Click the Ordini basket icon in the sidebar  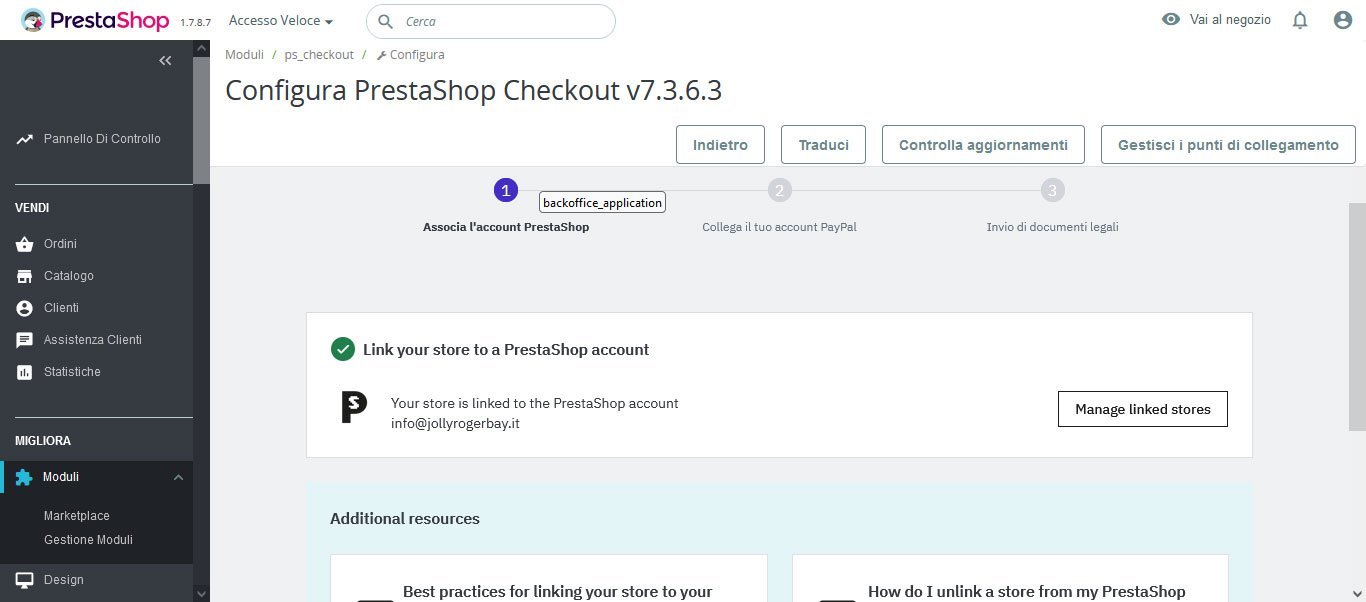point(25,244)
